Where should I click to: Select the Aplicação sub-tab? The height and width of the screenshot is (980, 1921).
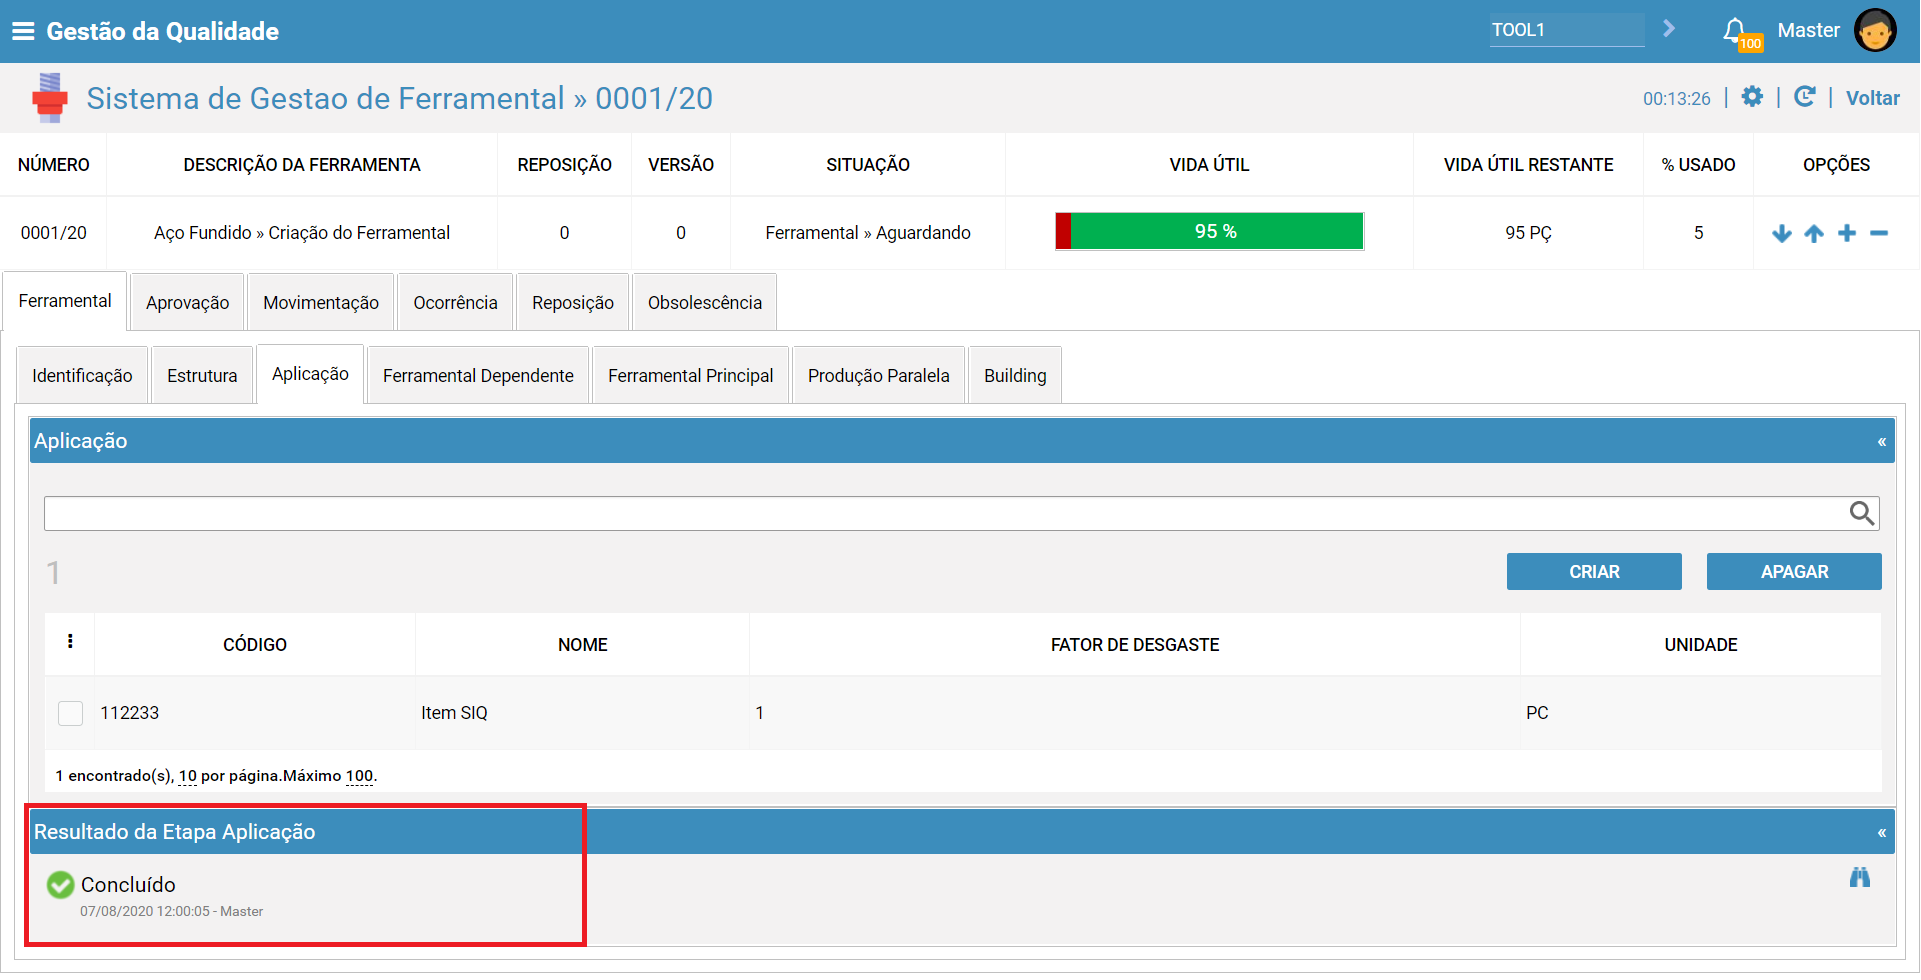click(x=310, y=374)
